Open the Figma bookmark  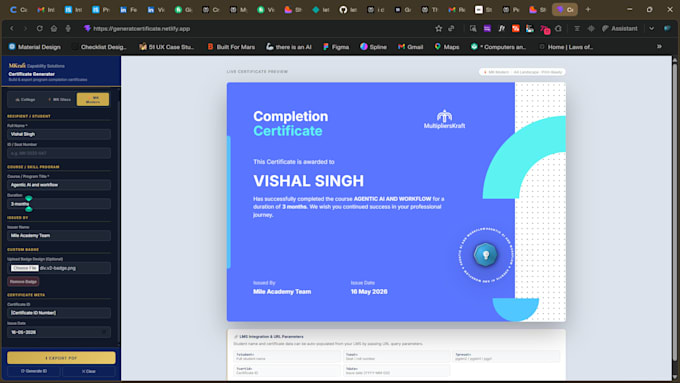336,47
